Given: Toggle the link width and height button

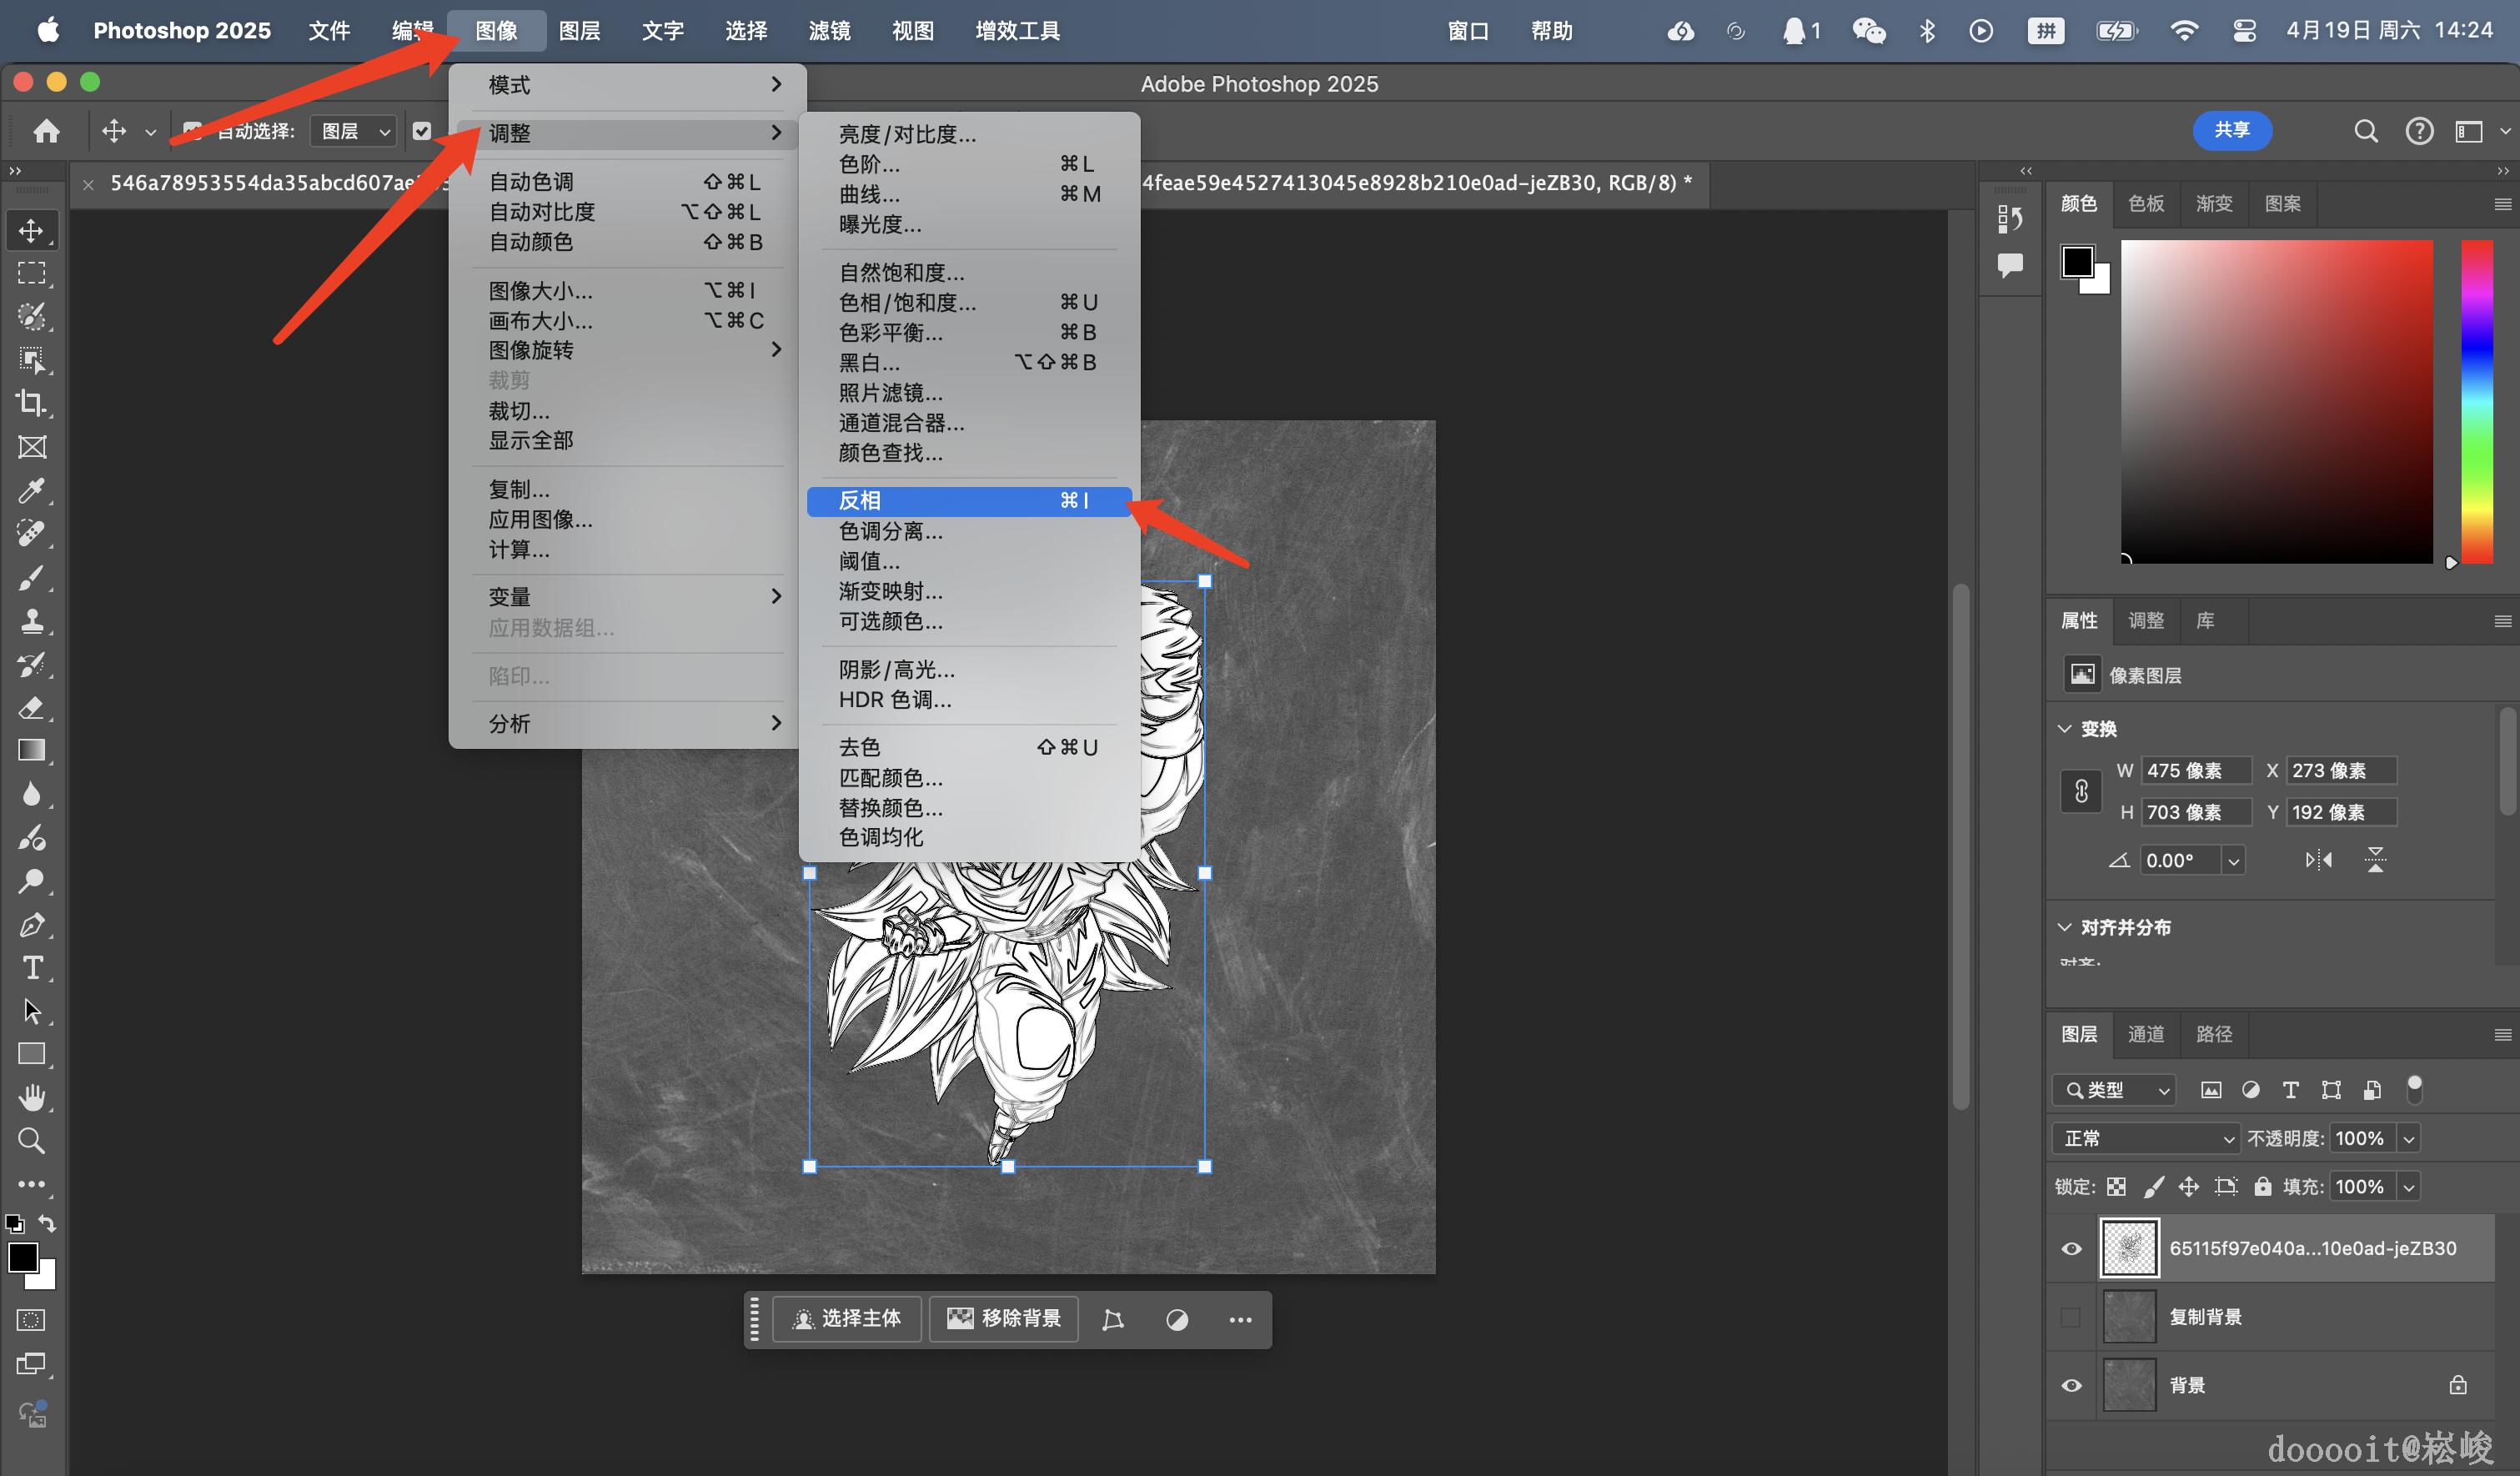Looking at the screenshot, I should 2081,791.
